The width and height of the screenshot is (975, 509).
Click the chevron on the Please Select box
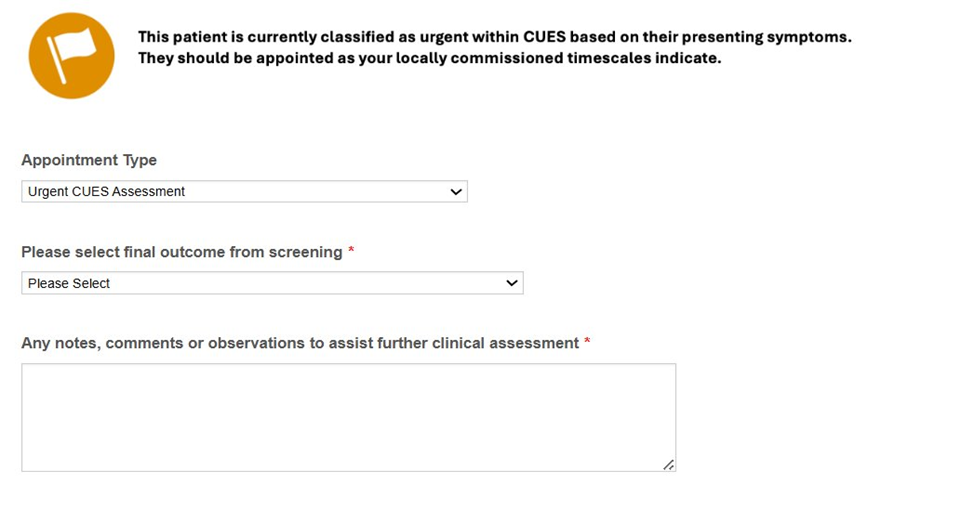(512, 283)
